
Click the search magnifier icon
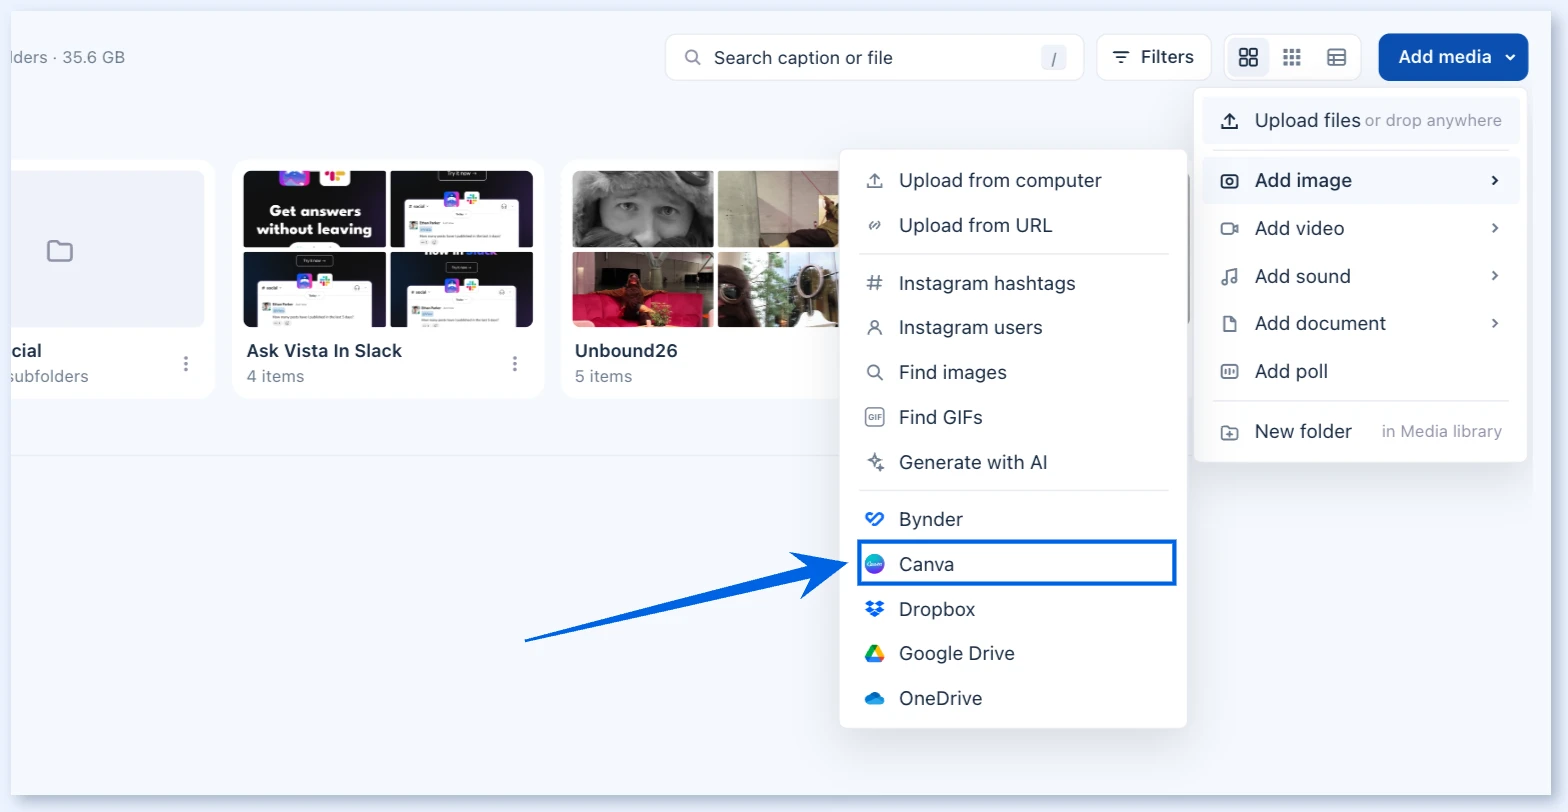(692, 58)
